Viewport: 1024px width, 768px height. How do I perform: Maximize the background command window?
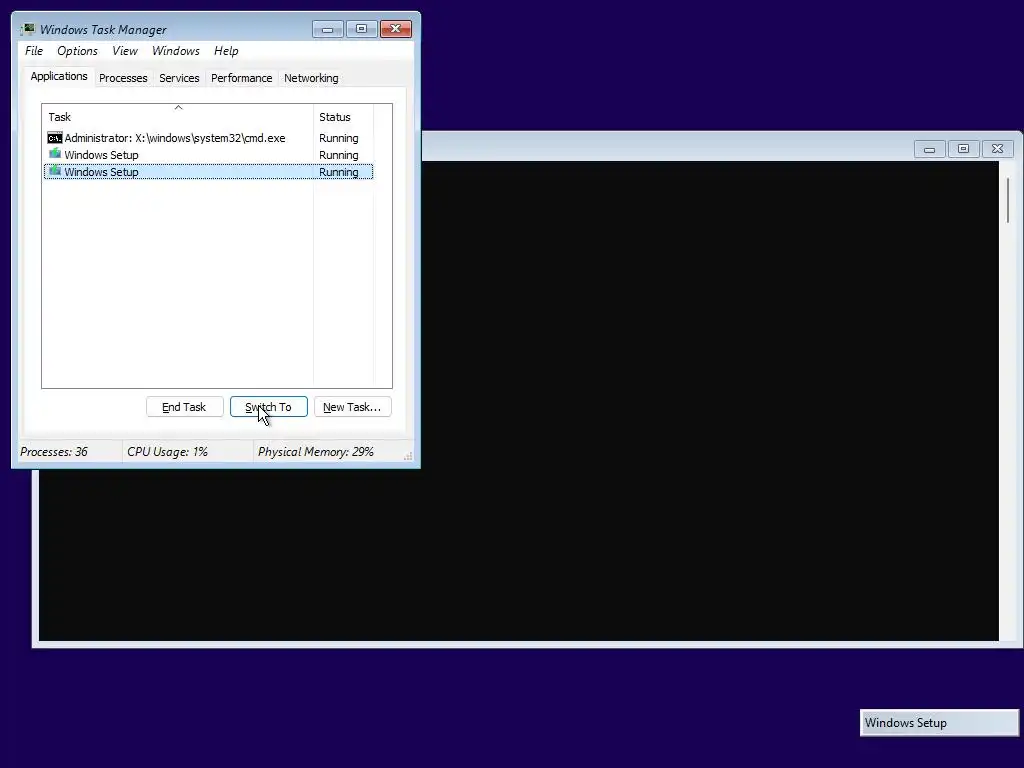(x=963, y=149)
